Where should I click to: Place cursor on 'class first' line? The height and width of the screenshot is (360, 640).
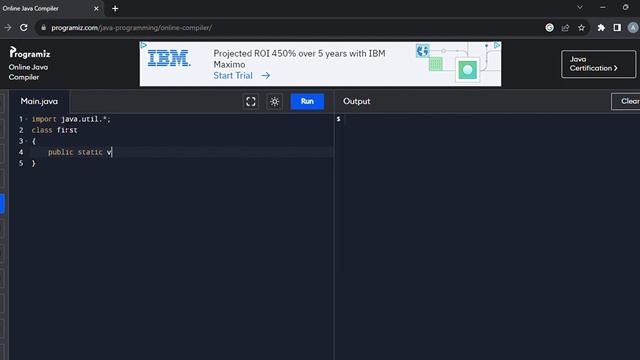click(54, 130)
